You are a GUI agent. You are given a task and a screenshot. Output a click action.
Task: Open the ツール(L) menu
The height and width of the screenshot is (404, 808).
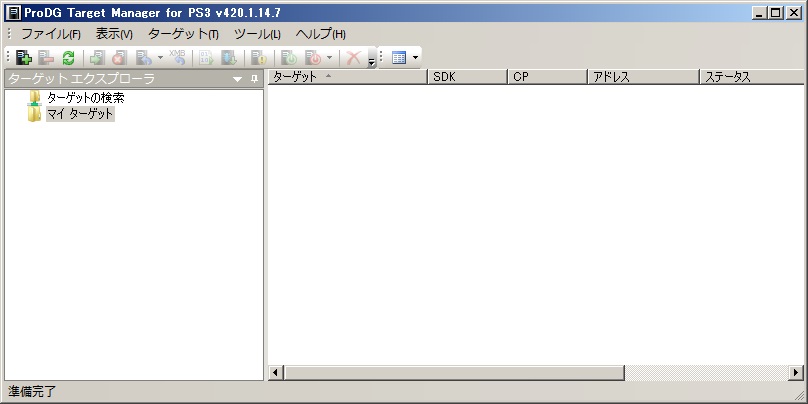pos(257,35)
